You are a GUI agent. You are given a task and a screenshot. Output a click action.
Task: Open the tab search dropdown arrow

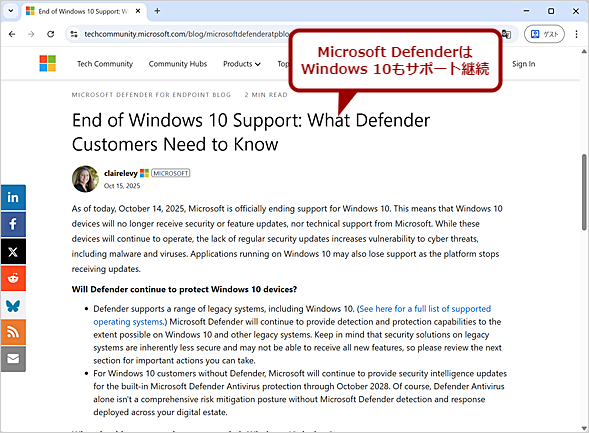[x=11, y=11]
